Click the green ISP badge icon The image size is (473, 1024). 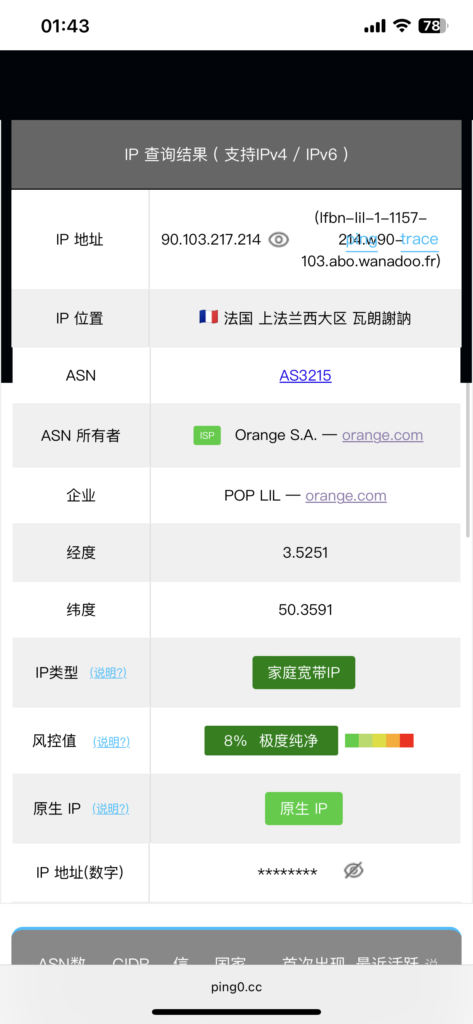[207, 436]
